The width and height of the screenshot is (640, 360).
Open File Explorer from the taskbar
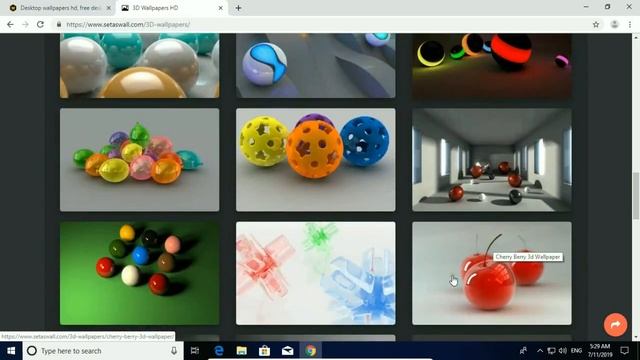[242, 351]
